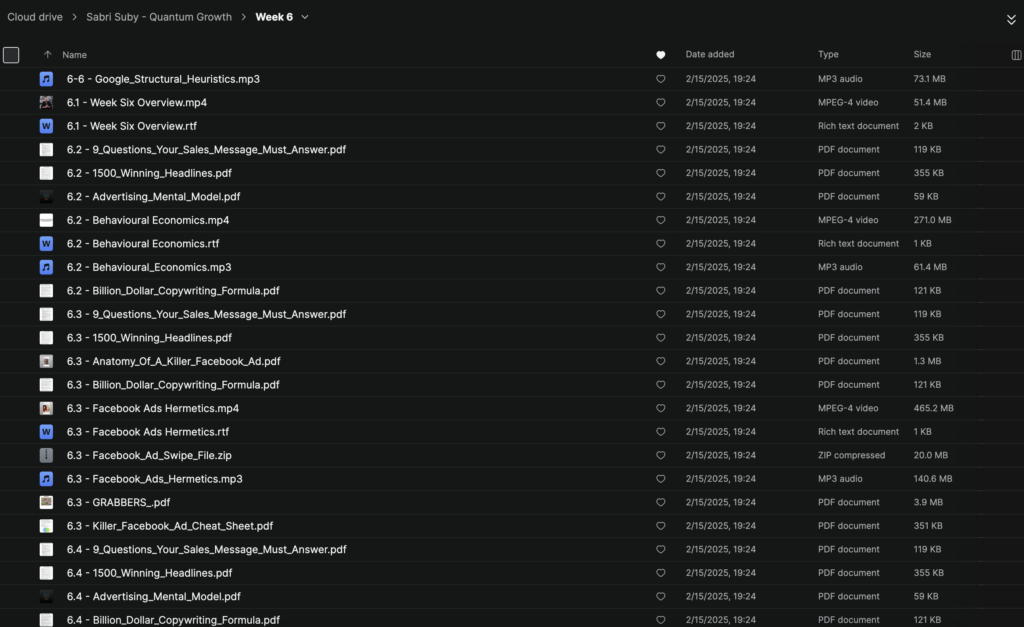Click the zip archive icon of Facebook_Ad_Swipe_File.zip
The image size is (1024, 627).
(x=46, y=455)
